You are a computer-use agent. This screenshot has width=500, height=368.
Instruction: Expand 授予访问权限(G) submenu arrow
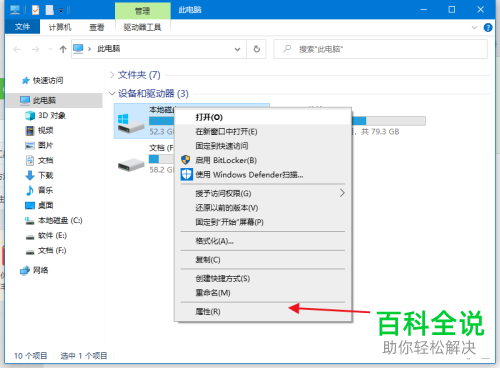pyautogui.click(x=342, y=193)
